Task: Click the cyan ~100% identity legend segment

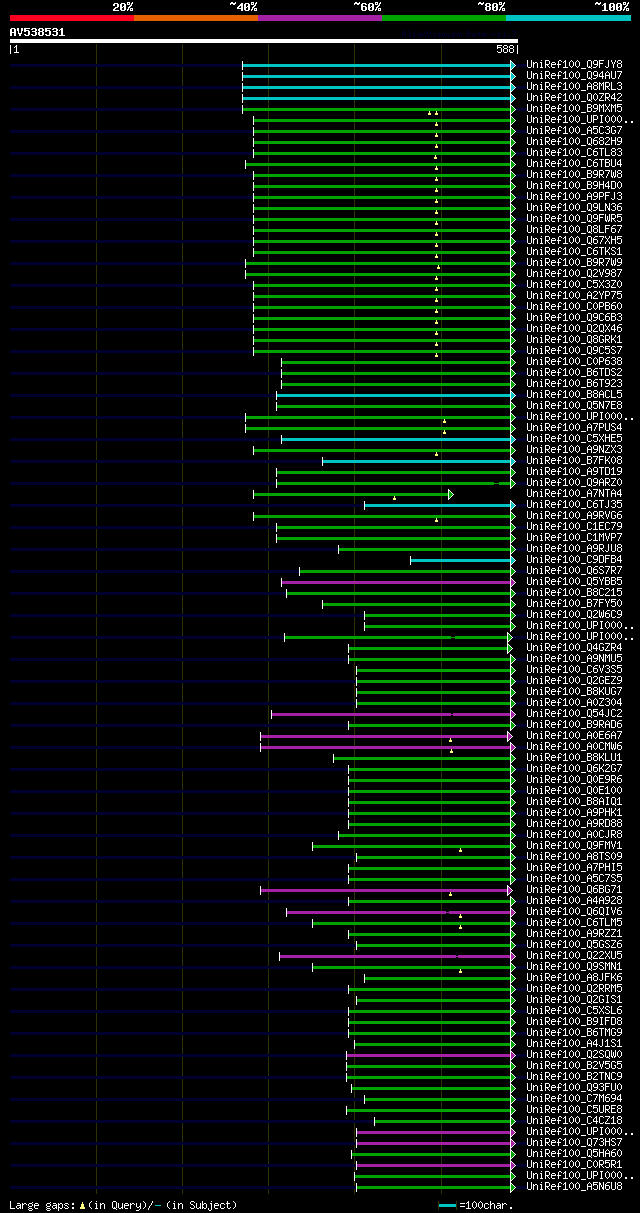Action: point(568,17)
